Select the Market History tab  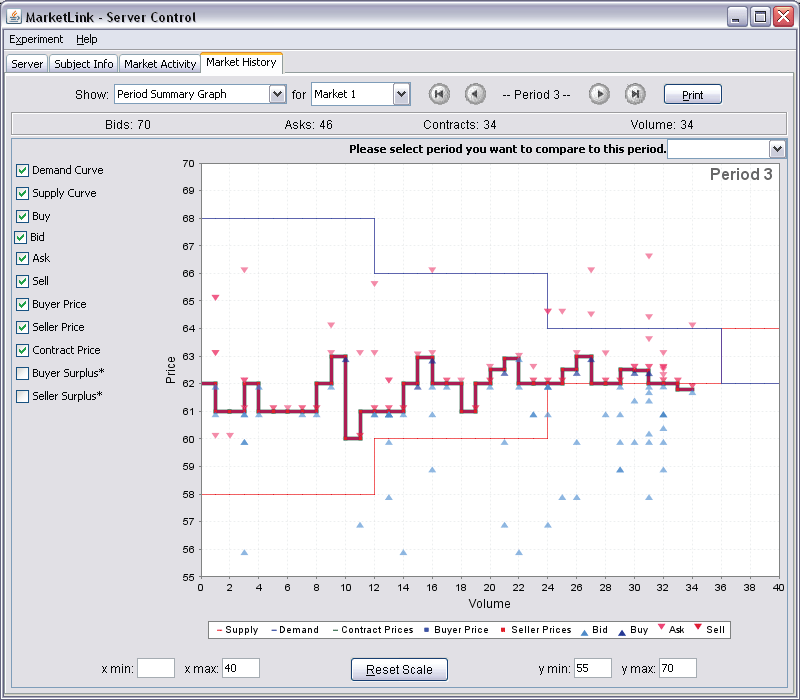241,62
